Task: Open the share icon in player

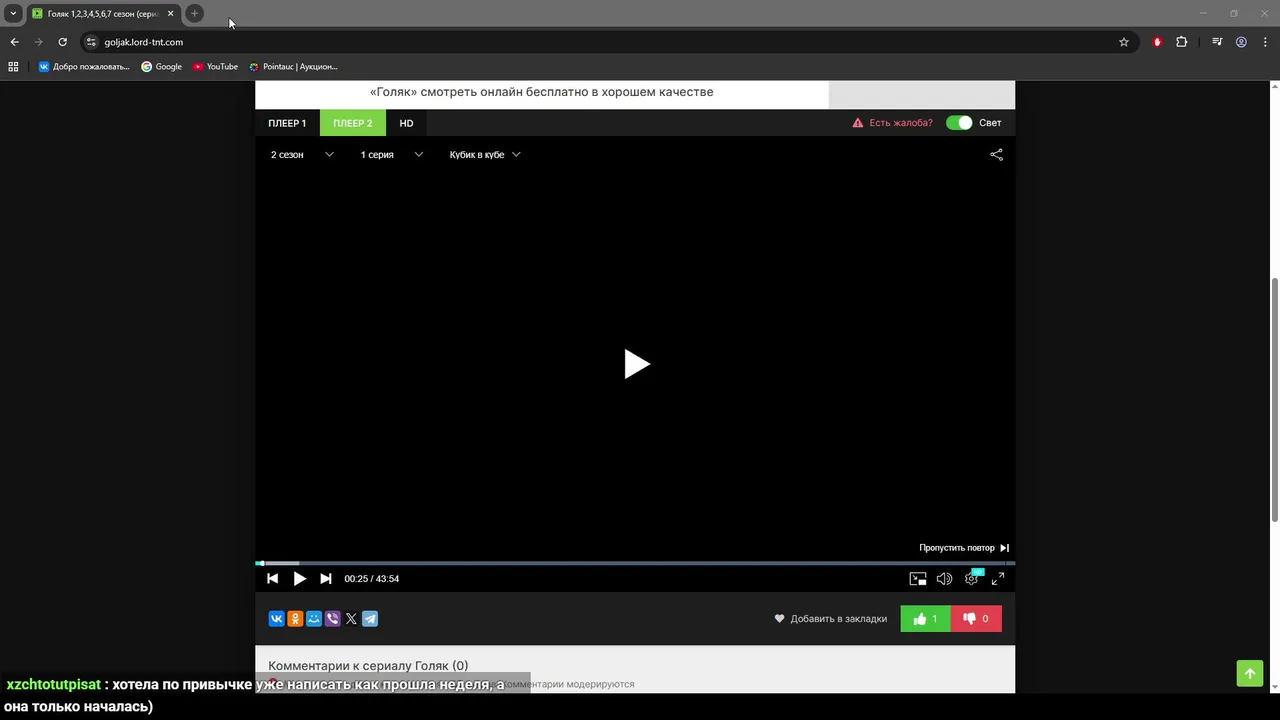Action: (996, 155)
